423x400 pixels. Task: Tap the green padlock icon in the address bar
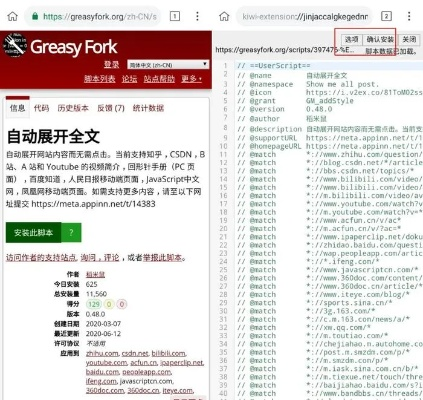click(35, 16)
